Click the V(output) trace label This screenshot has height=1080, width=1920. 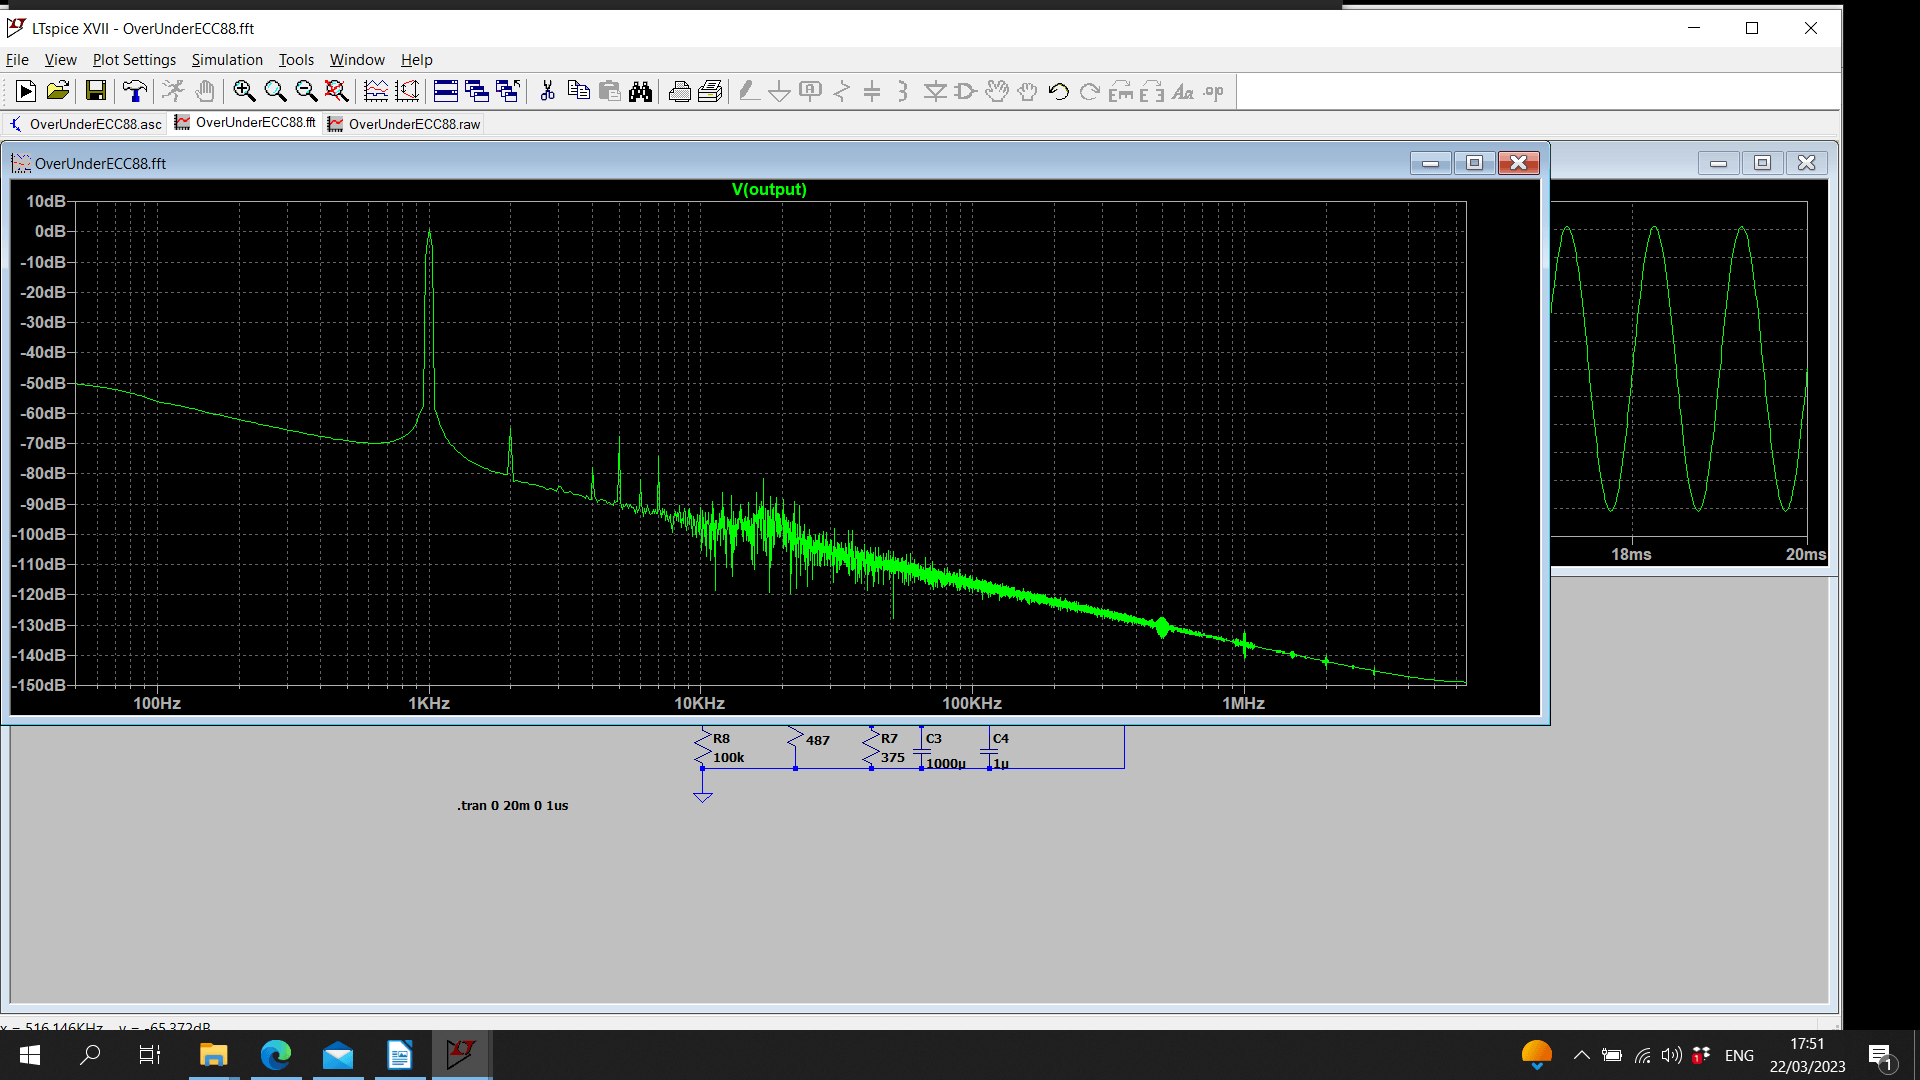click(769, 190)
